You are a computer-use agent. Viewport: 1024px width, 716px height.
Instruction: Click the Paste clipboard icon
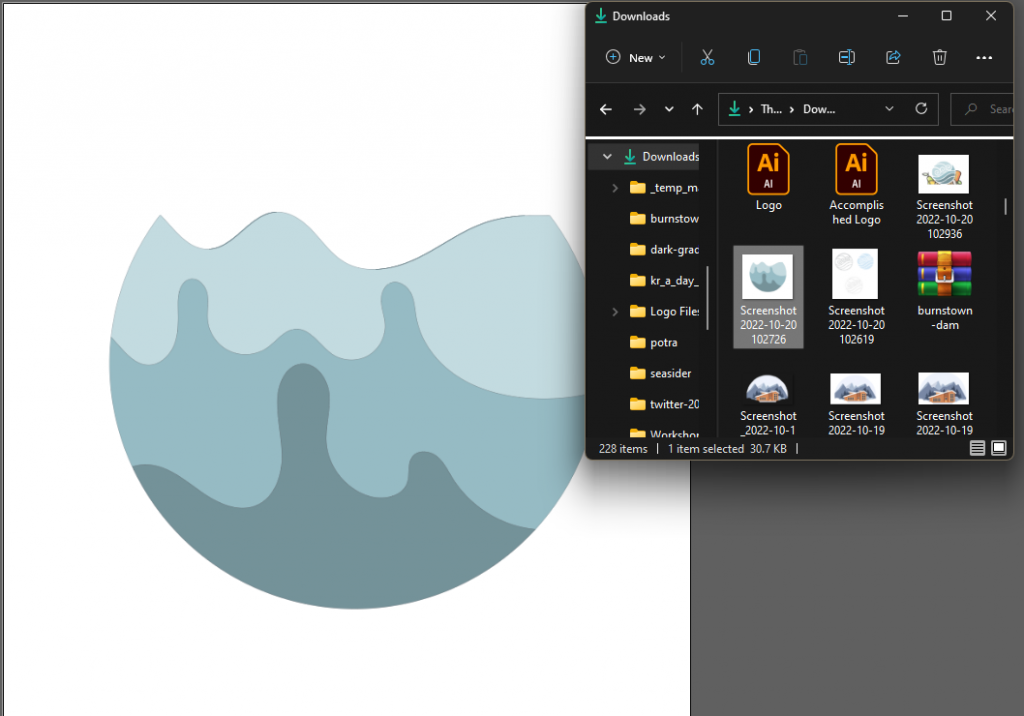(800, 57)
